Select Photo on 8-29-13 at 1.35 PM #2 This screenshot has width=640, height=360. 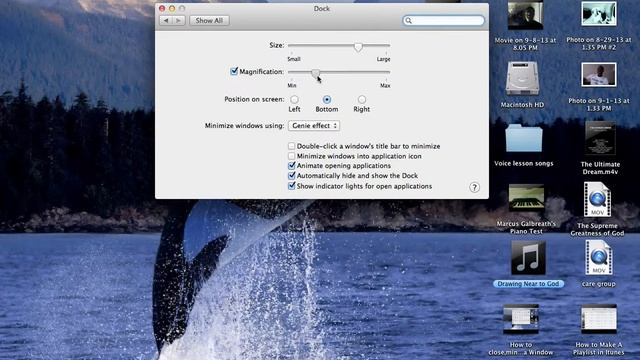tap(599, 13)
